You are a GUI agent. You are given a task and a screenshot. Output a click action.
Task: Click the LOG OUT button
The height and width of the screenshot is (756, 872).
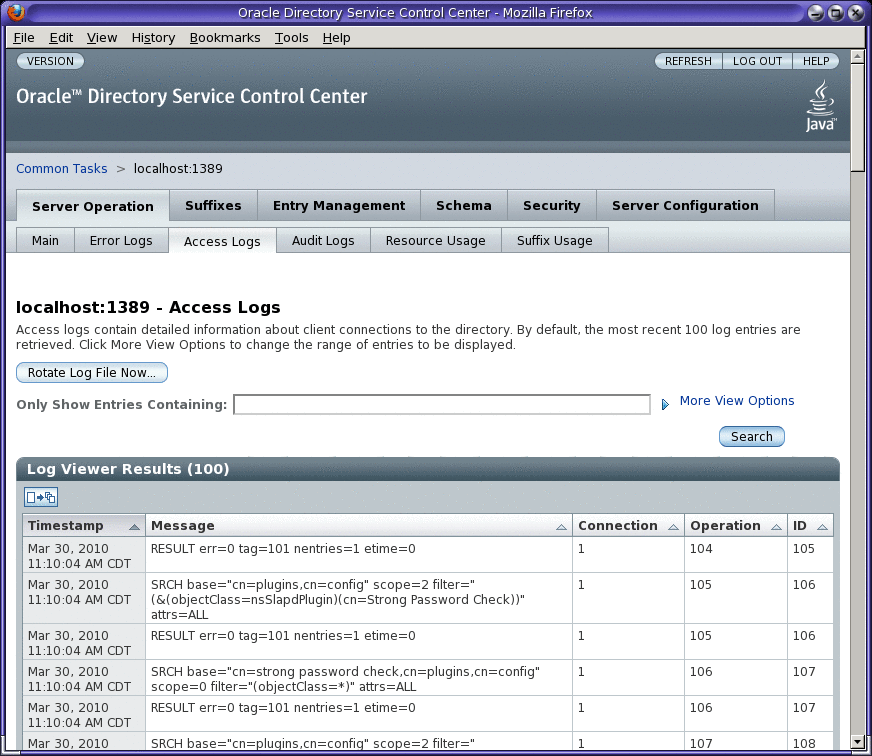coord(757,61)
